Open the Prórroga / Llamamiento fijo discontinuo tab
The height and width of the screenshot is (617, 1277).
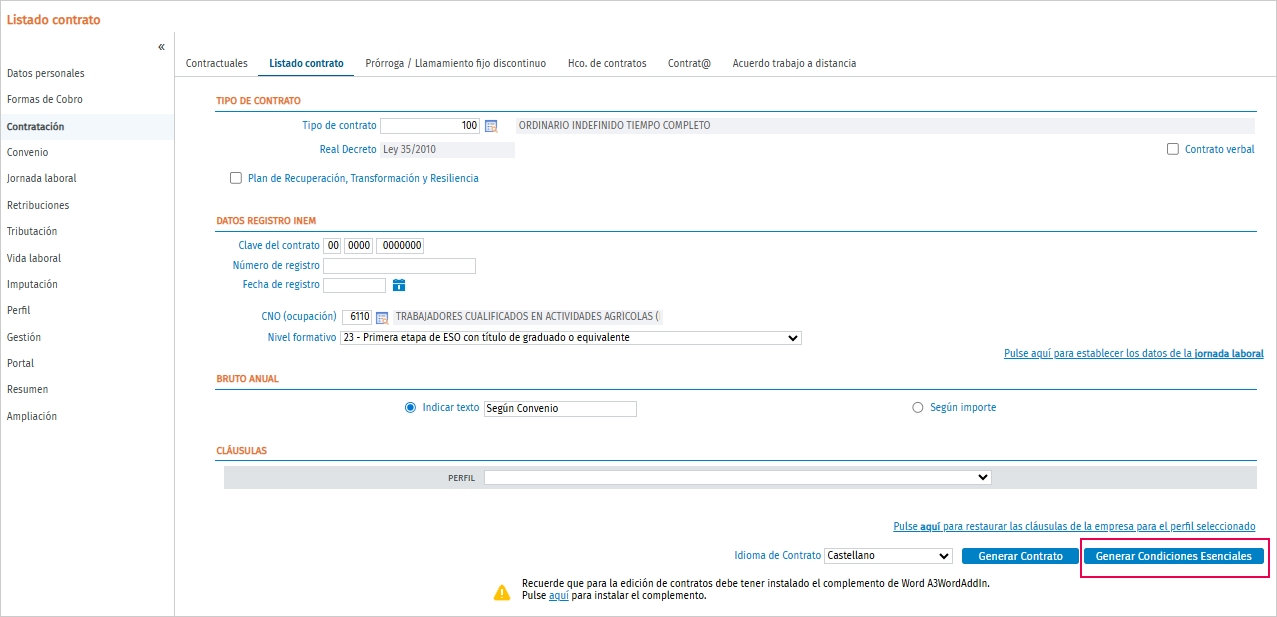point(456,63)
